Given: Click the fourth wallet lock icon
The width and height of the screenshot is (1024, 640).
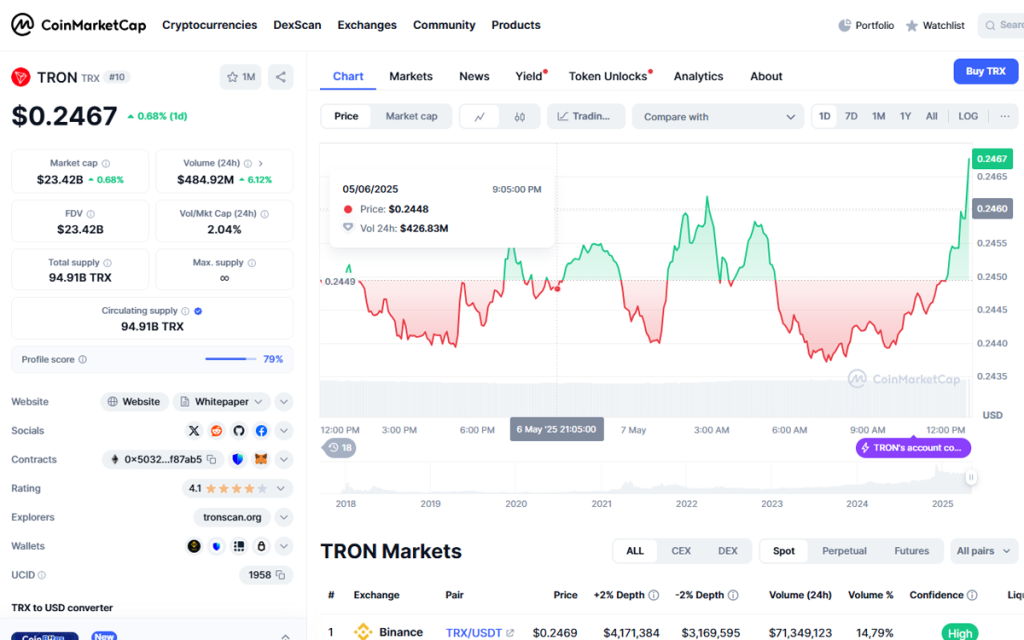Looking at the screenshot, I should (x=261, y=547).
